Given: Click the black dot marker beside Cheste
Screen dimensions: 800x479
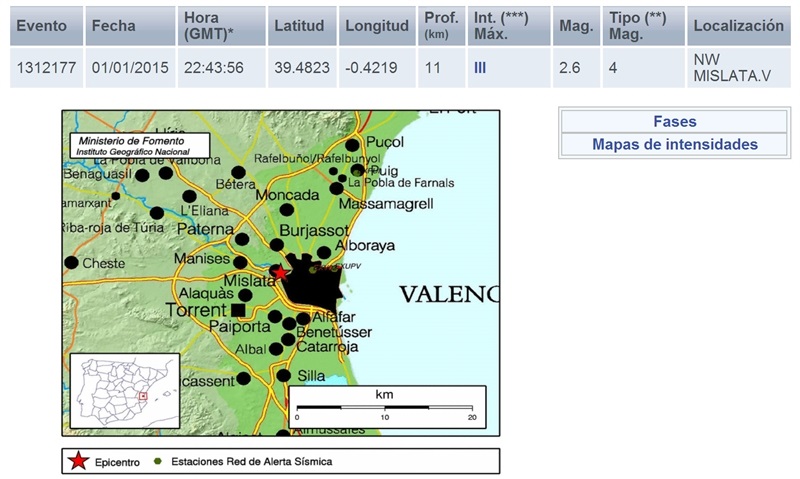Looking at the screenshot, I should (71, 263).
